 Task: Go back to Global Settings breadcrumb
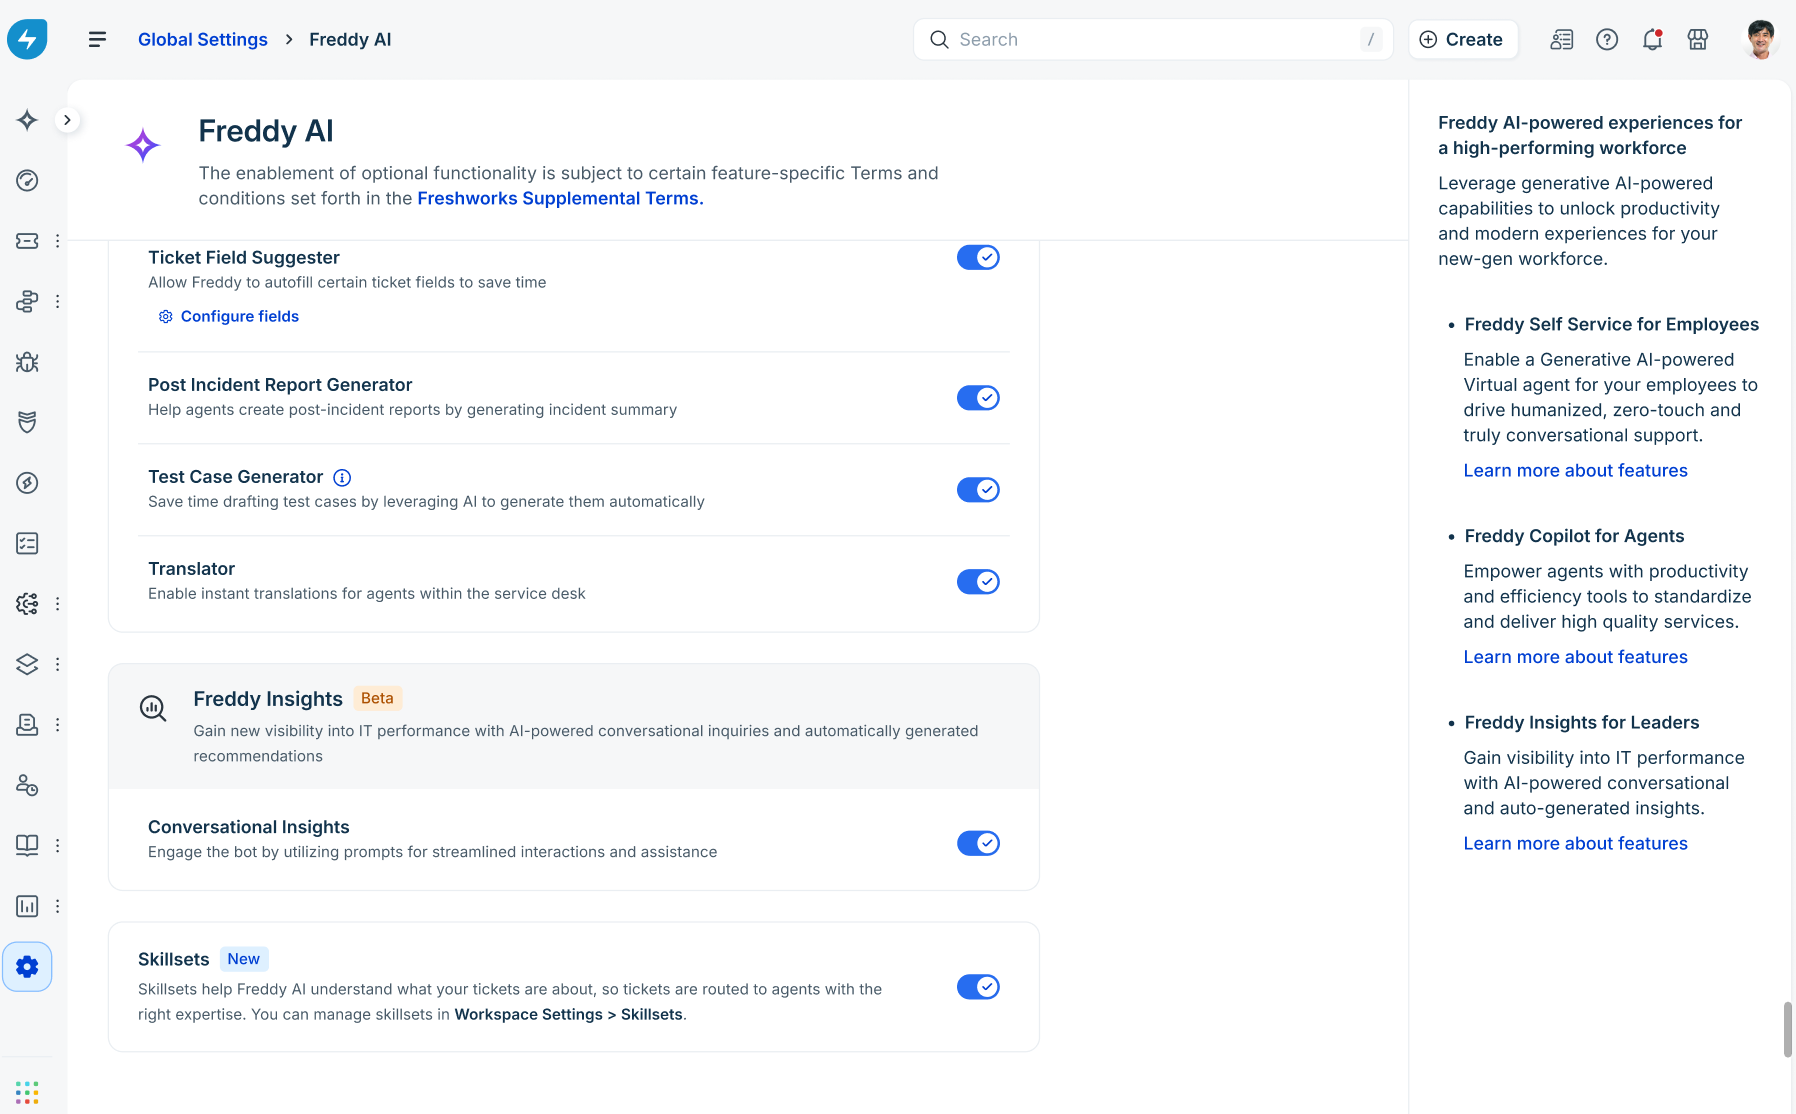203,39
